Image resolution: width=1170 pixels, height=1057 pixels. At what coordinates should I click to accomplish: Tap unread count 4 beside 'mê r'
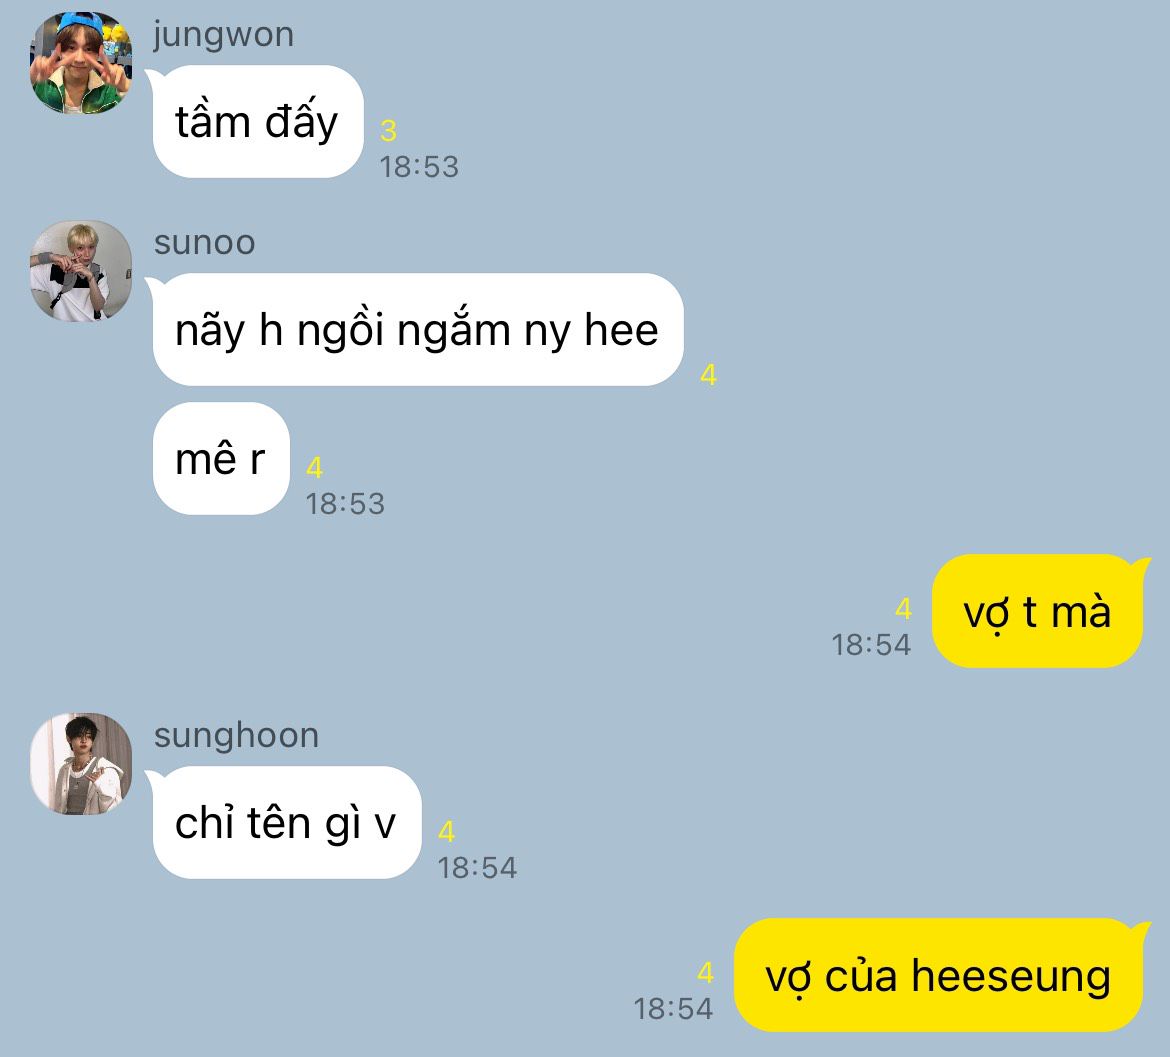point(314,468)
